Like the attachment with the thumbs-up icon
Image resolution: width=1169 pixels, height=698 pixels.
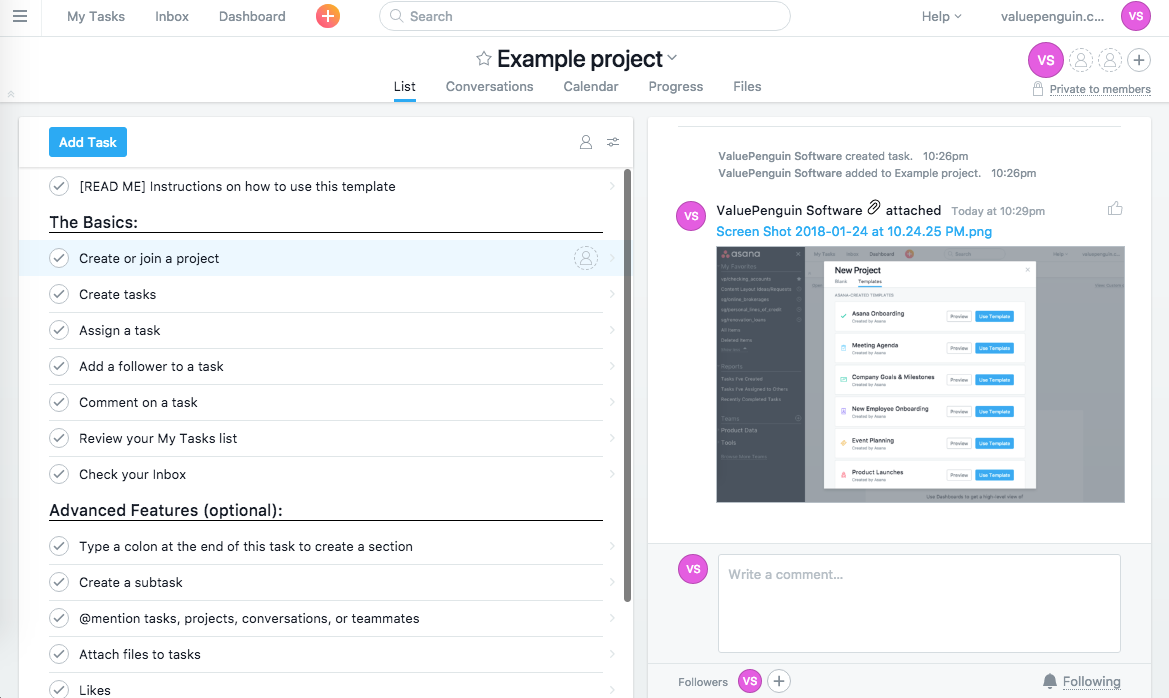coord(1115,209)
